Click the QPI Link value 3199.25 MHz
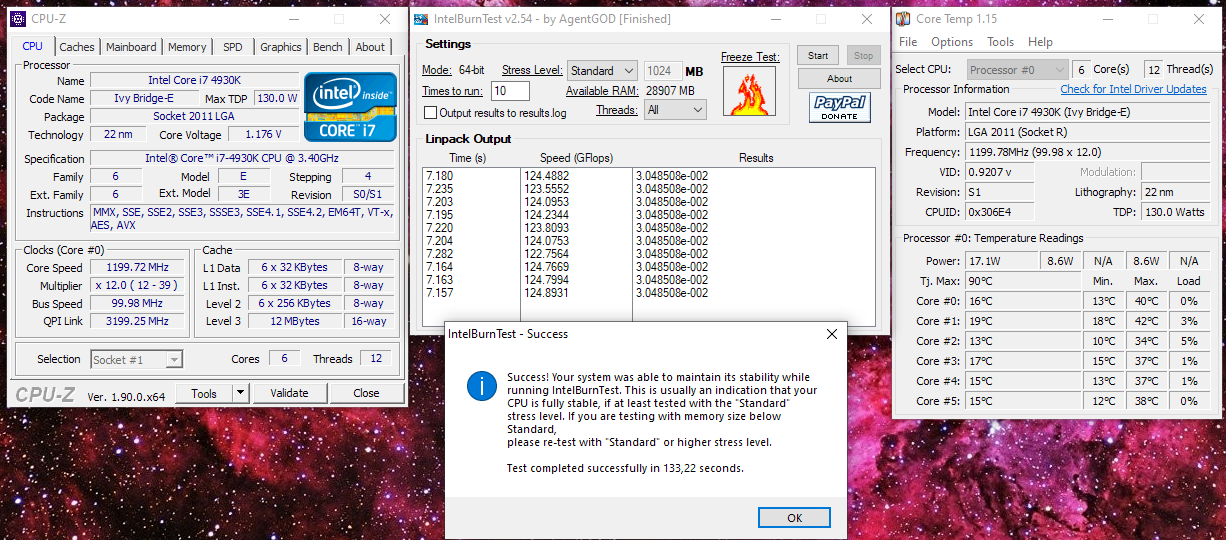The height and width of the screenshot is (540, 1226). pos(137,321)
